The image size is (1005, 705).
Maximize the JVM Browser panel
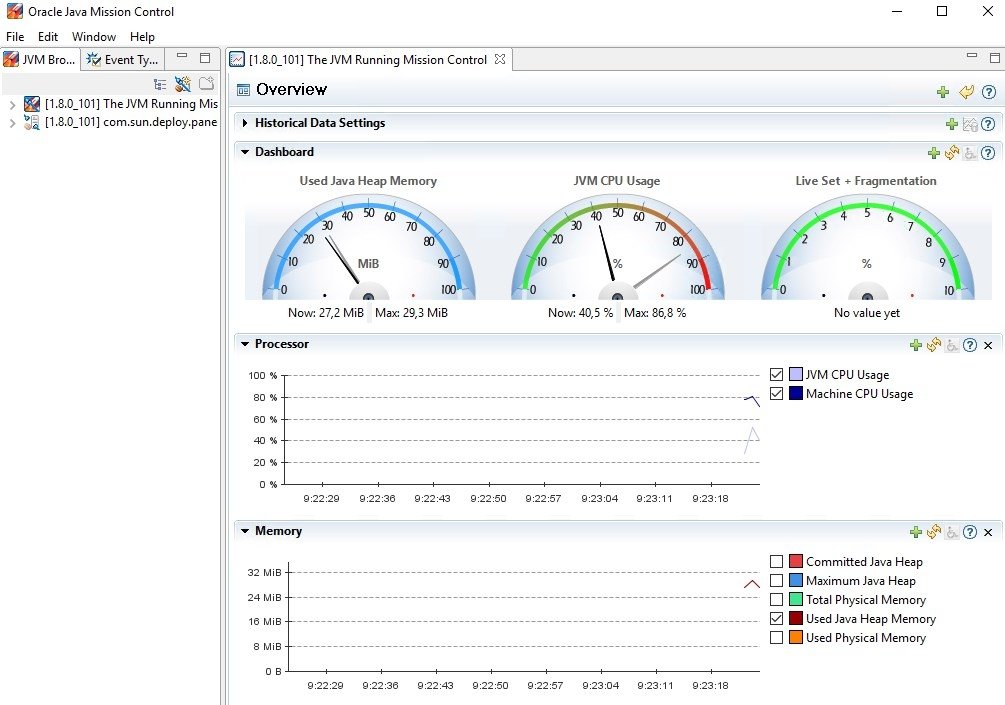coord(205,58)
